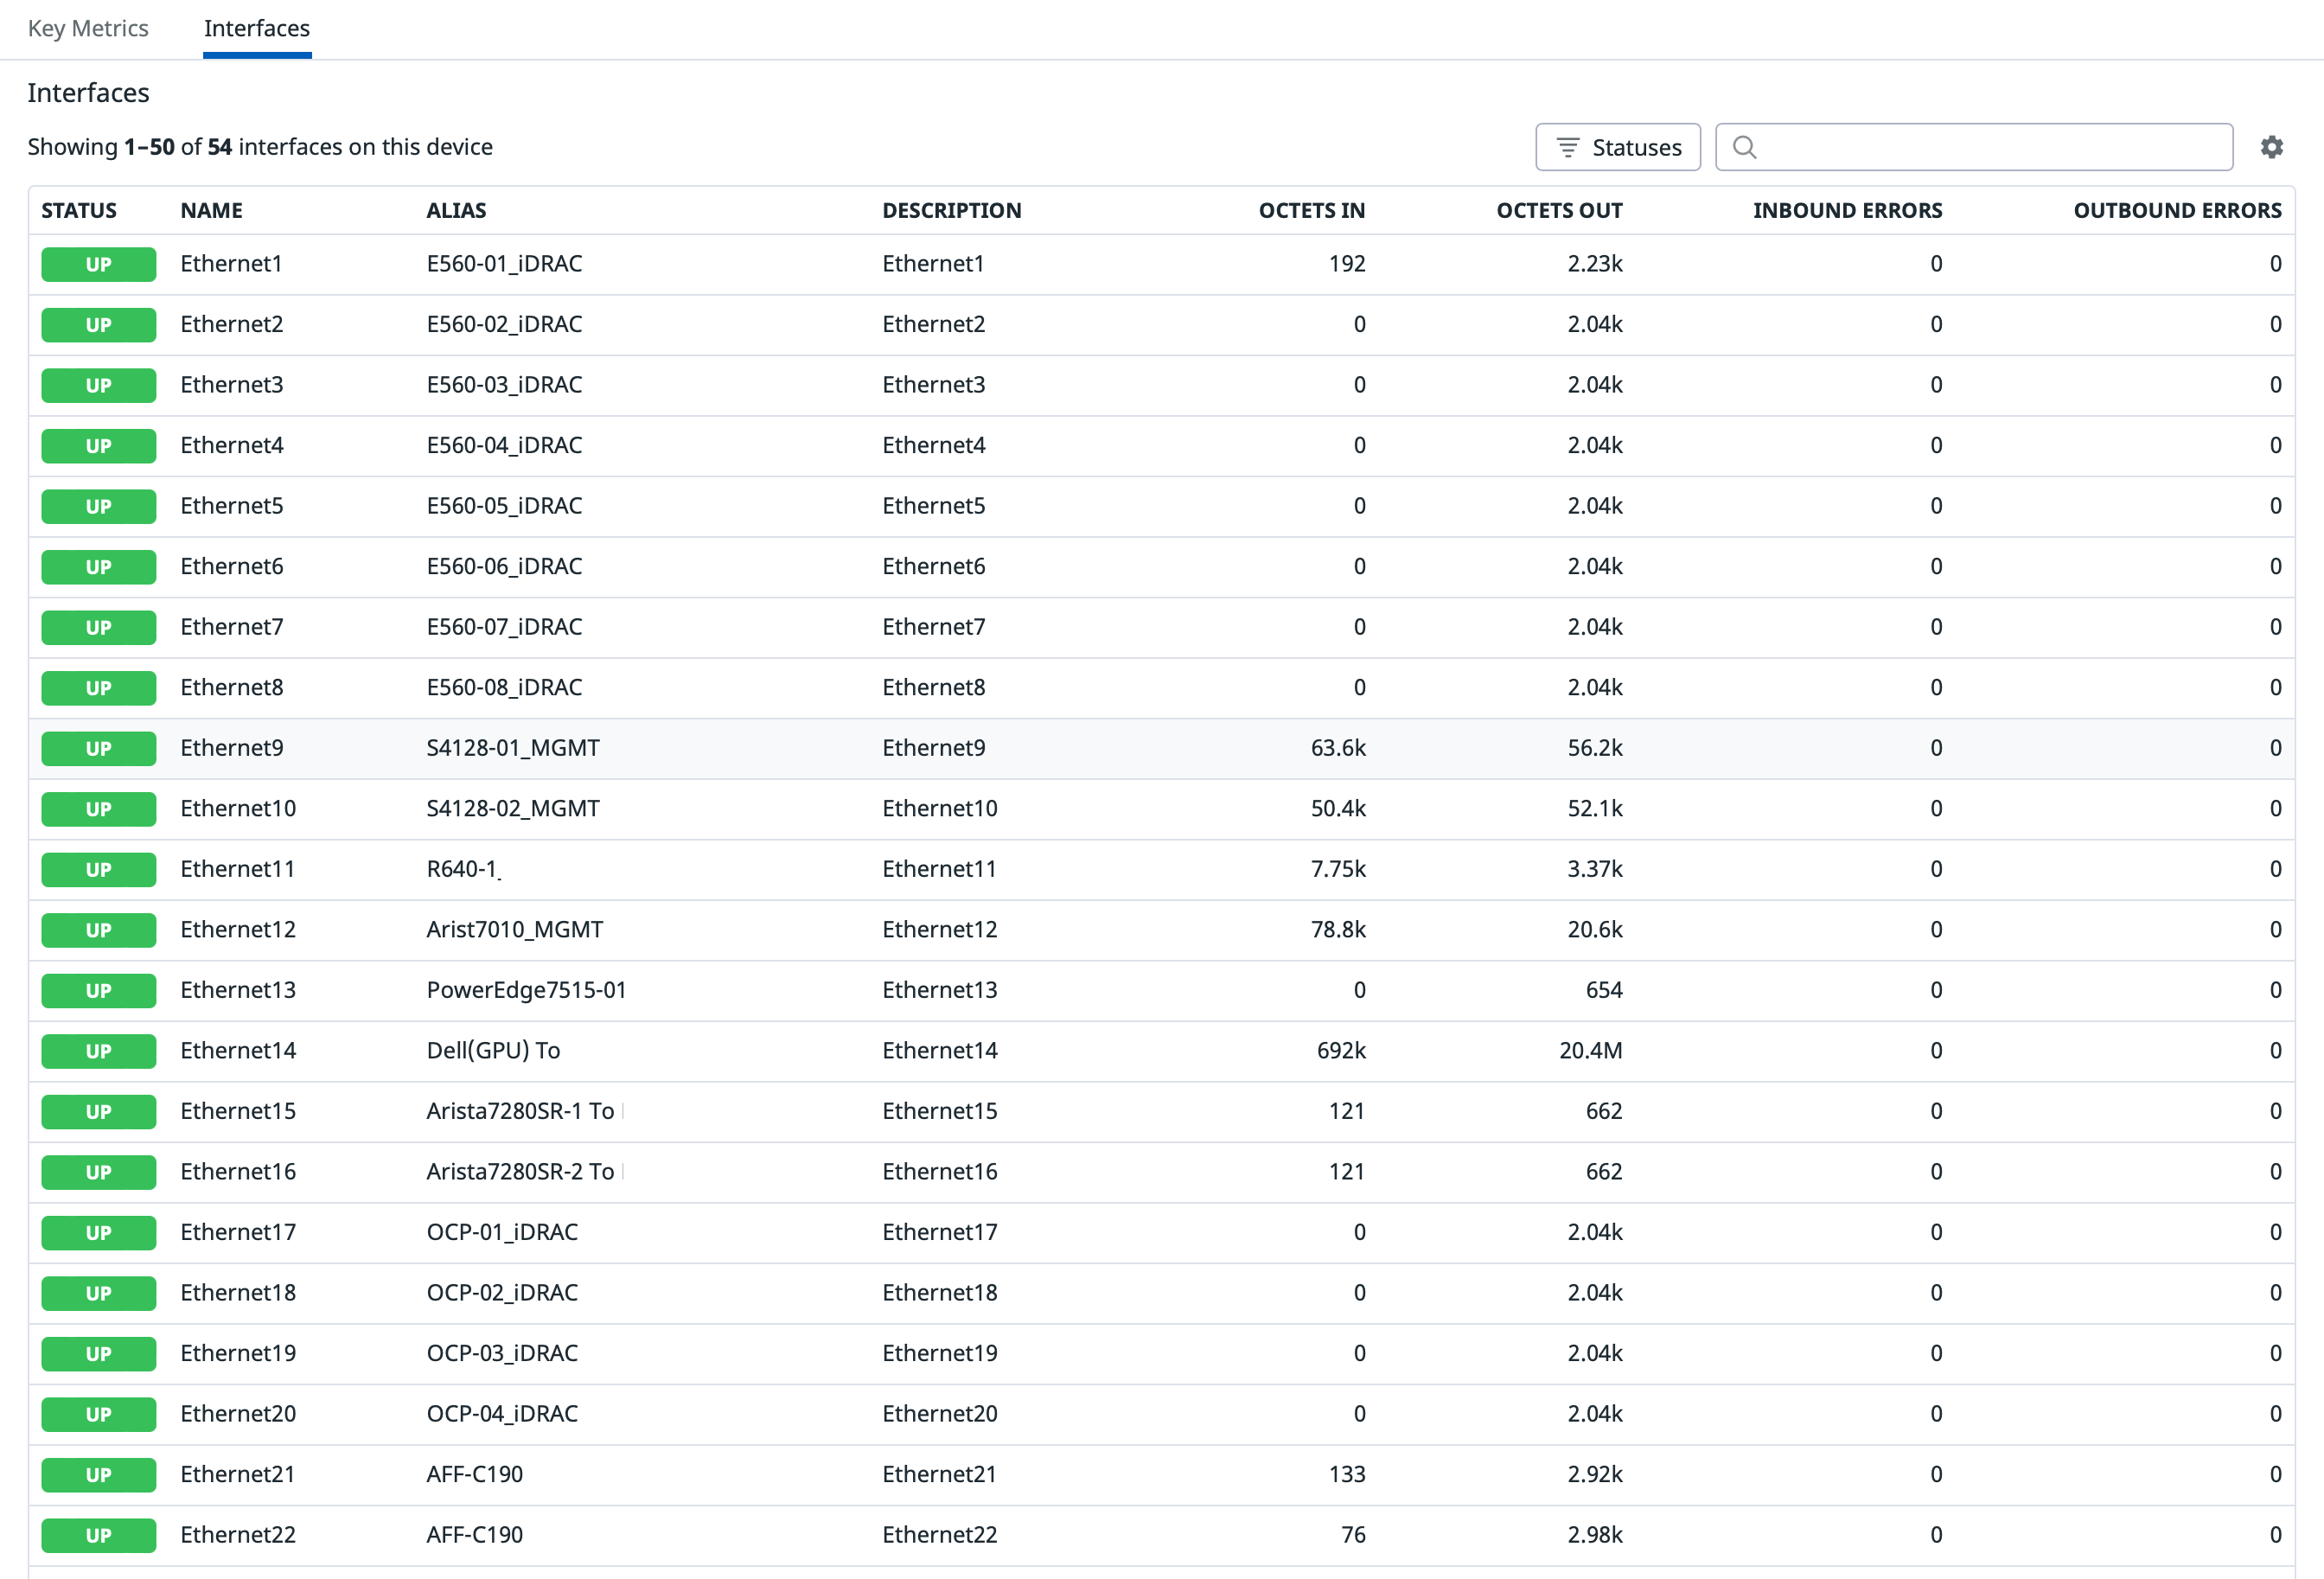Image resolution: width=2324 pixels, height=1579 pixels.
Task: Sort by the ALIAS column header
Action: click(456, 210)
